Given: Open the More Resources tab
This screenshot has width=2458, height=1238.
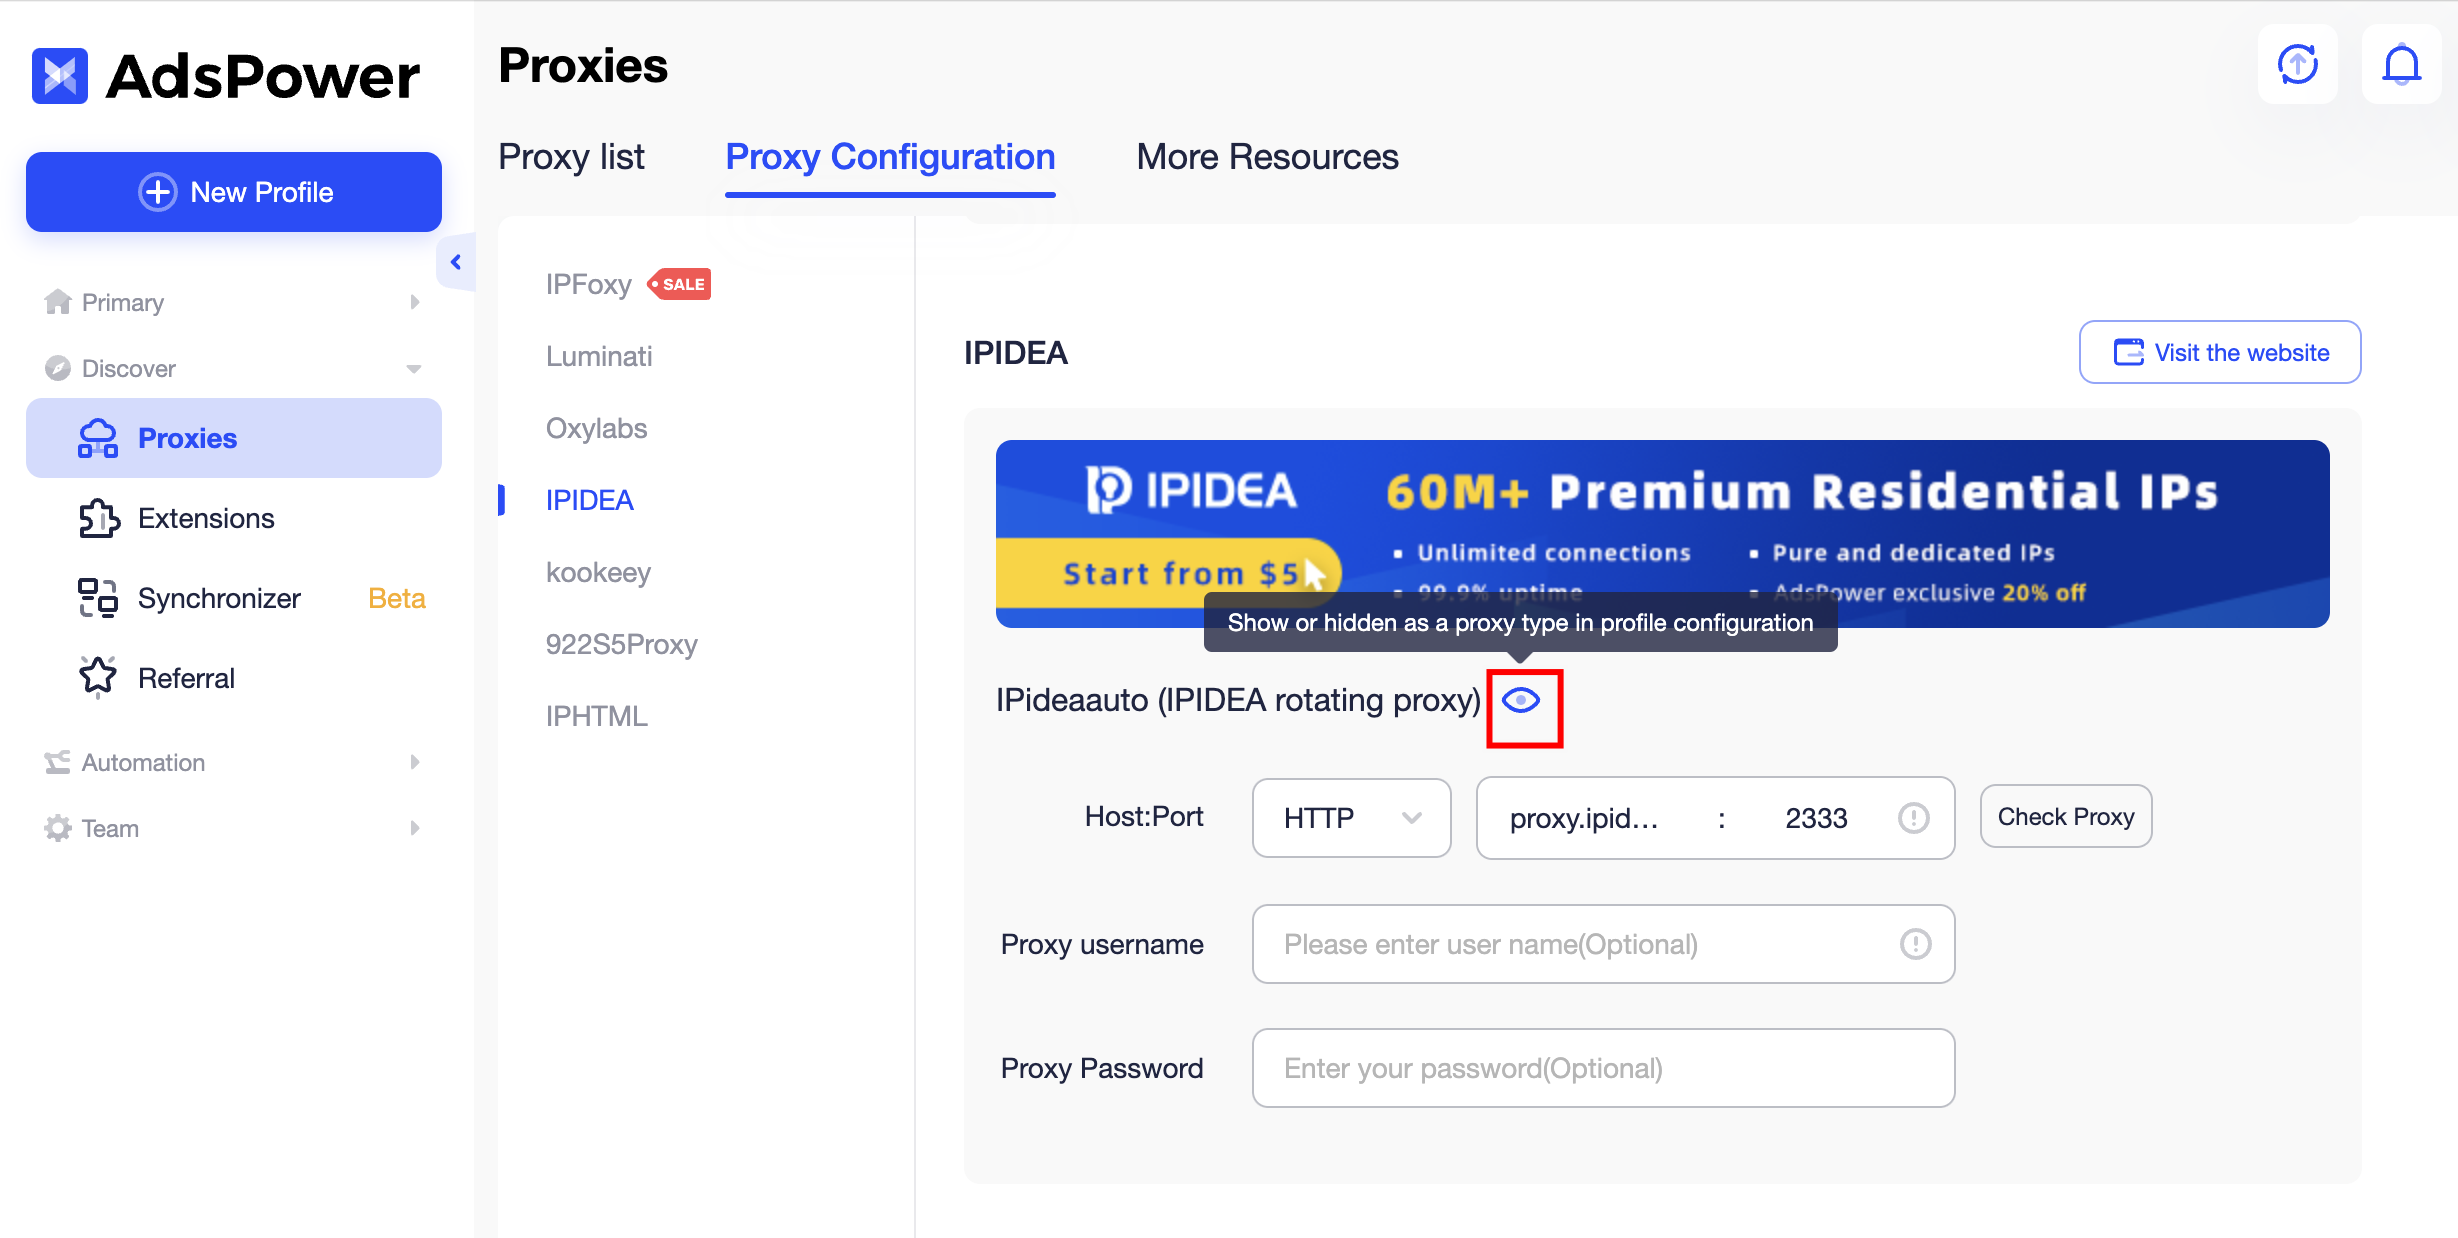Looking at the screenshot, I should 1266,157.
